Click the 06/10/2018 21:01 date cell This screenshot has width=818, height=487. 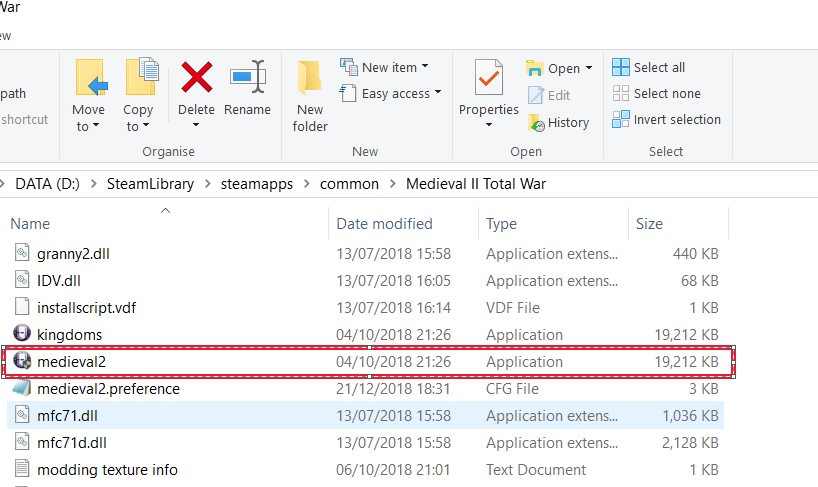pos(393,470)
